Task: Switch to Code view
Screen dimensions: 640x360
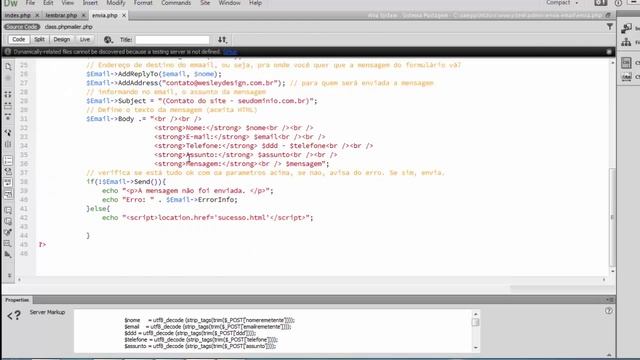Action: [18, 40]
